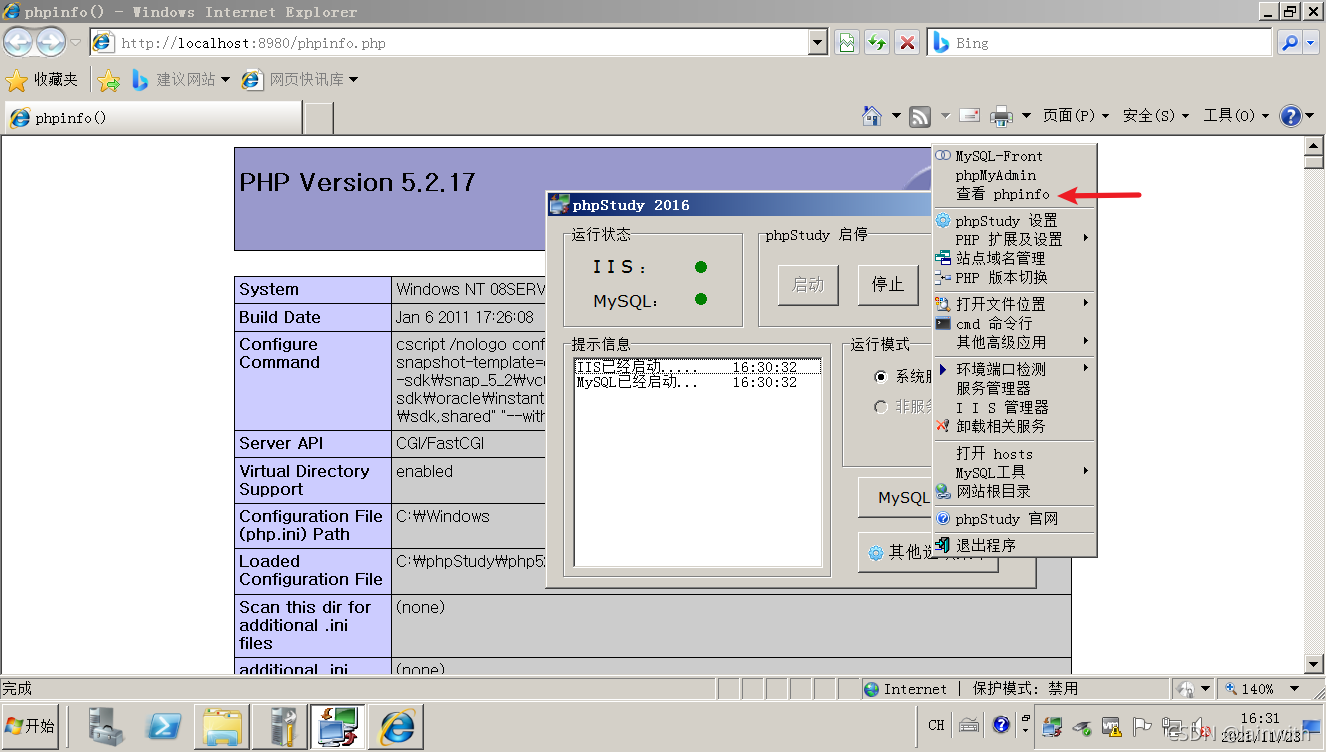Screen dimensions: 1326x752
Task: Open the 安全(S) menu
Action: (x=1156, y=116)
